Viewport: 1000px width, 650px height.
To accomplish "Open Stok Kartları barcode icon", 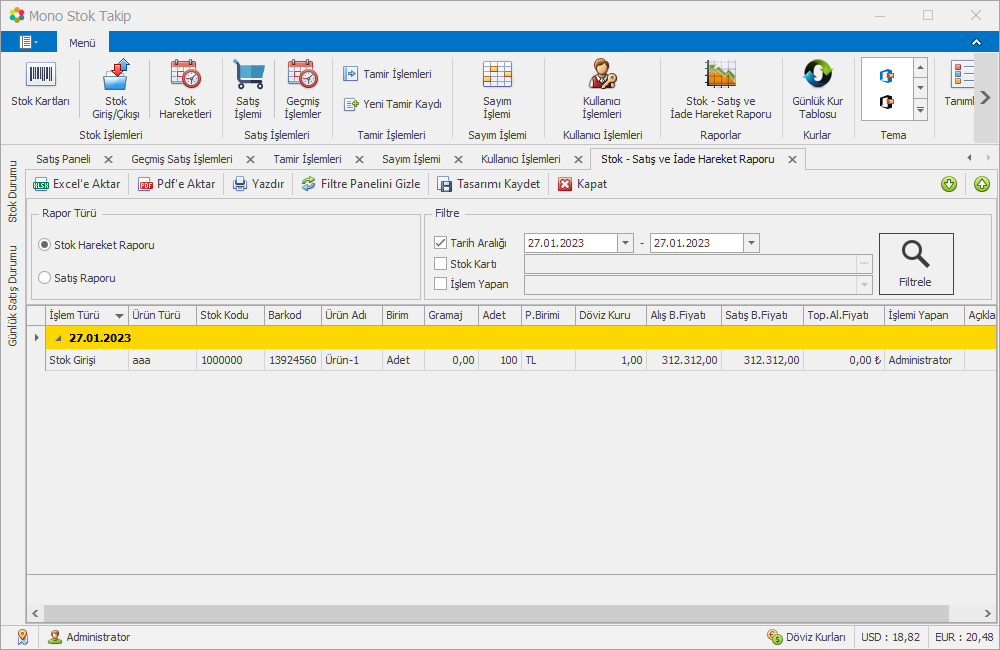I will pos(40,76).
